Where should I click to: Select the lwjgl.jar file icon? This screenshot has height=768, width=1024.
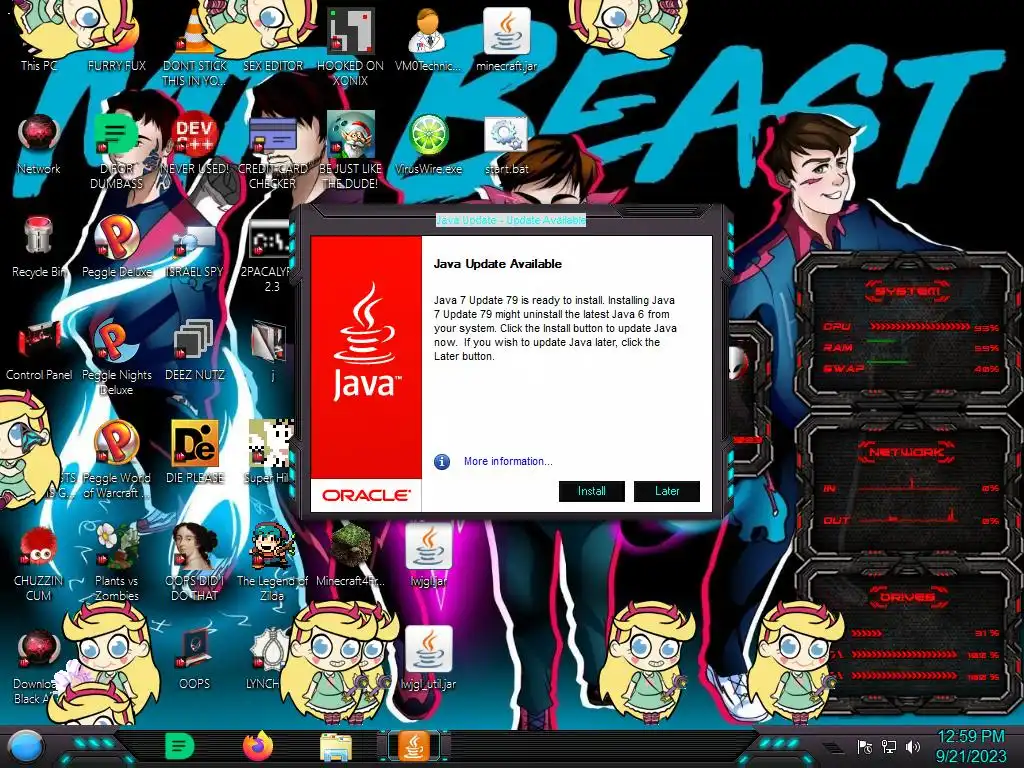coord(428,556)
